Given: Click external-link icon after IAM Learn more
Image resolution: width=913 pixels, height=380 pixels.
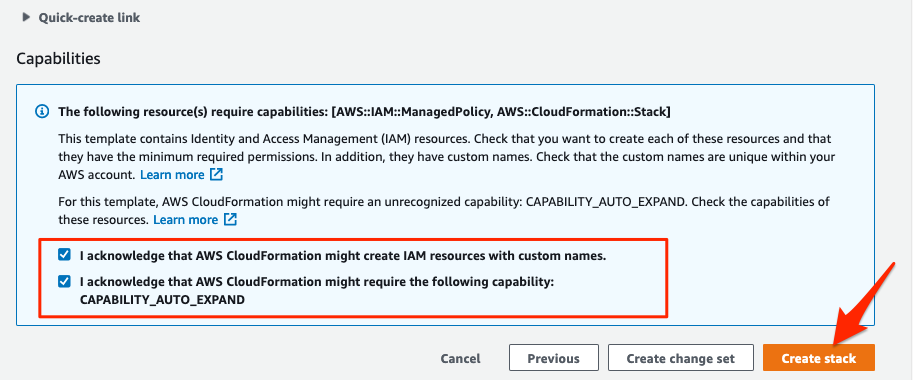Looking at the screenshot, I should pos(216,174).
